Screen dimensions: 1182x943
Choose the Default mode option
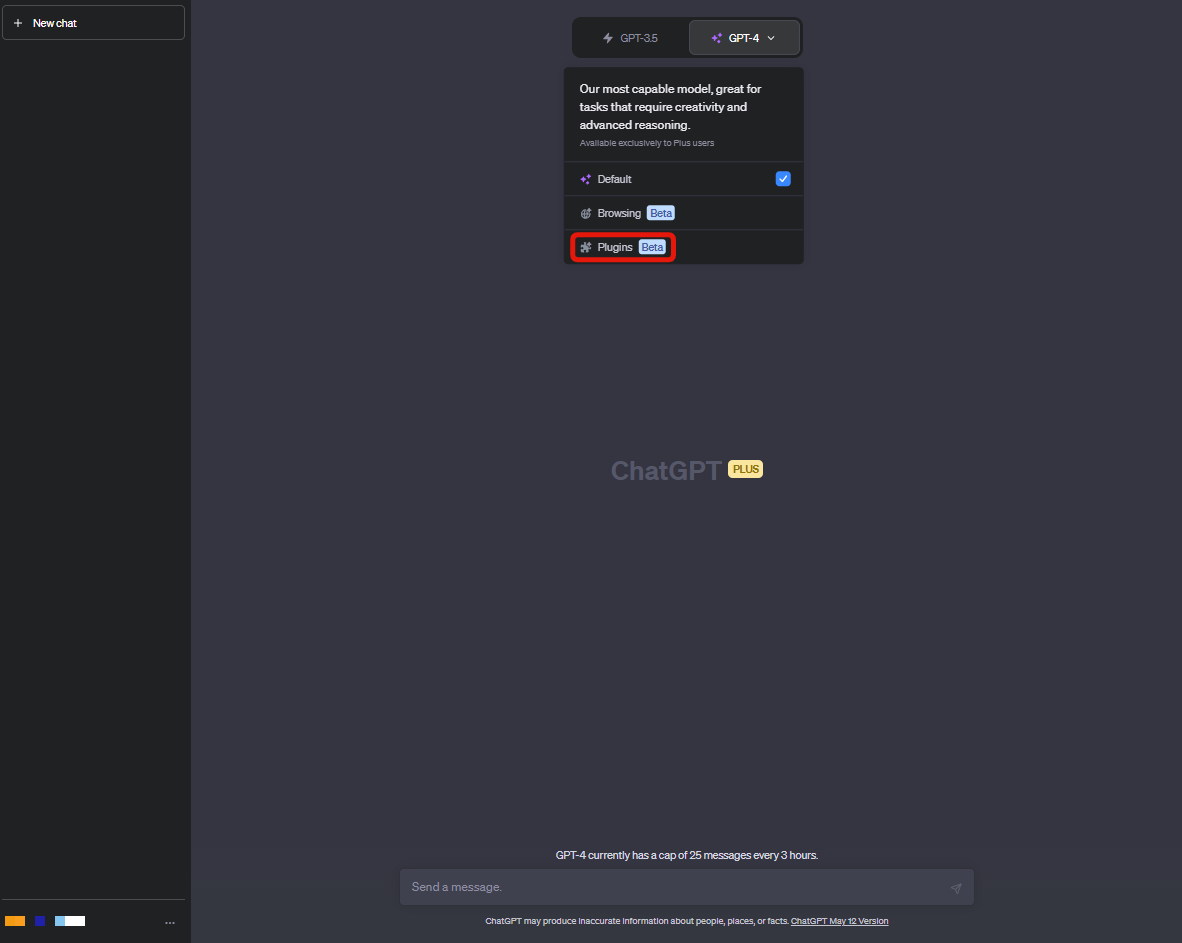tap(684, 179)
